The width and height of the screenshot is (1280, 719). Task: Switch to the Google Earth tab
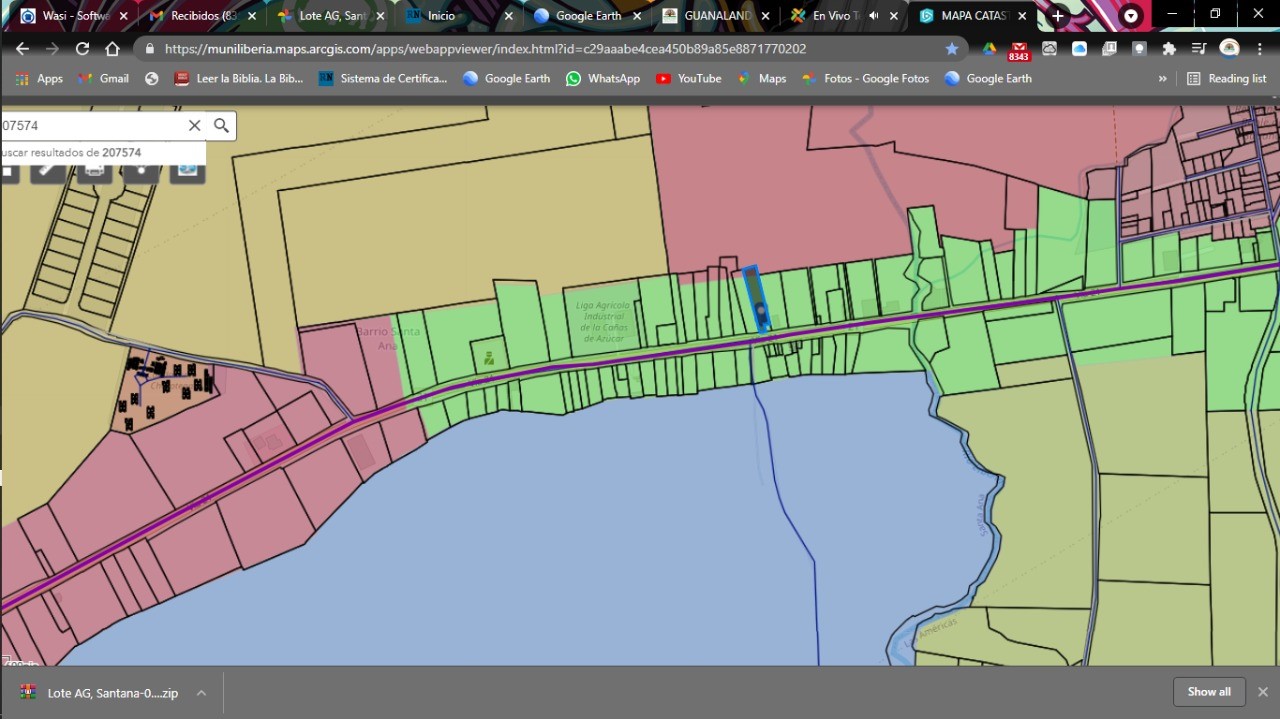coord(588,15)
